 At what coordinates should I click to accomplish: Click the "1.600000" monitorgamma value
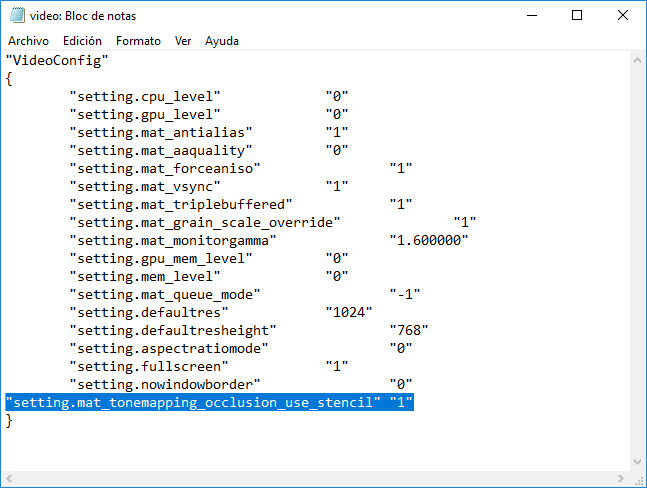(x=429, y=240)
